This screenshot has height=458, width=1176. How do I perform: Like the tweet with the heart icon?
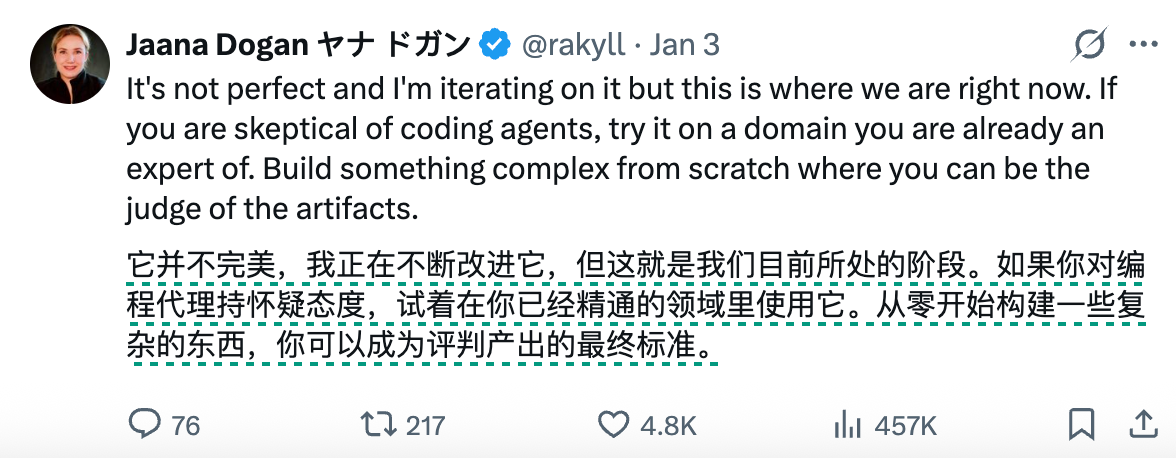click(x=613, y=424)
